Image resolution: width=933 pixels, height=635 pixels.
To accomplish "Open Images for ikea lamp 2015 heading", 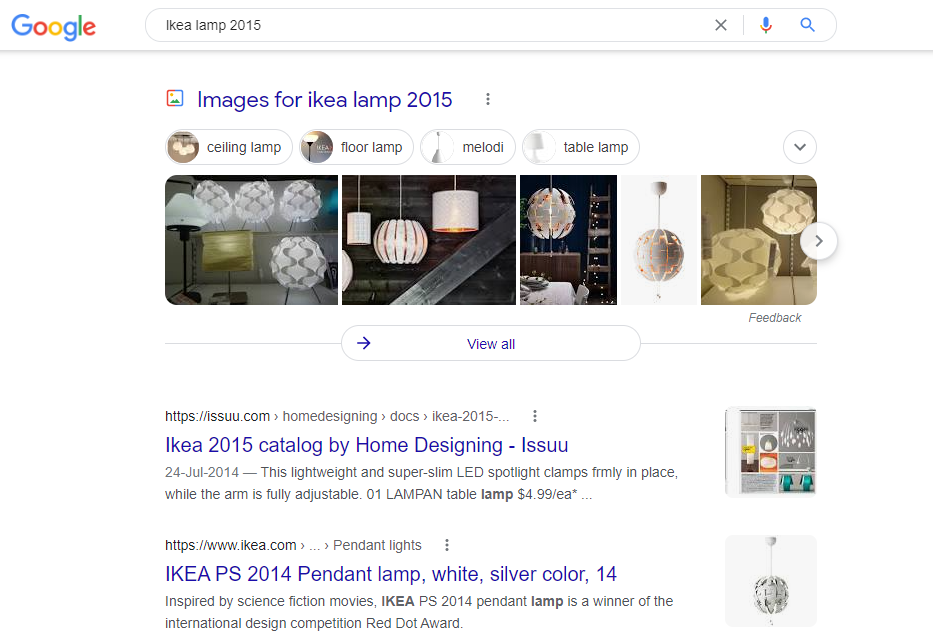I will coord(325,100).
